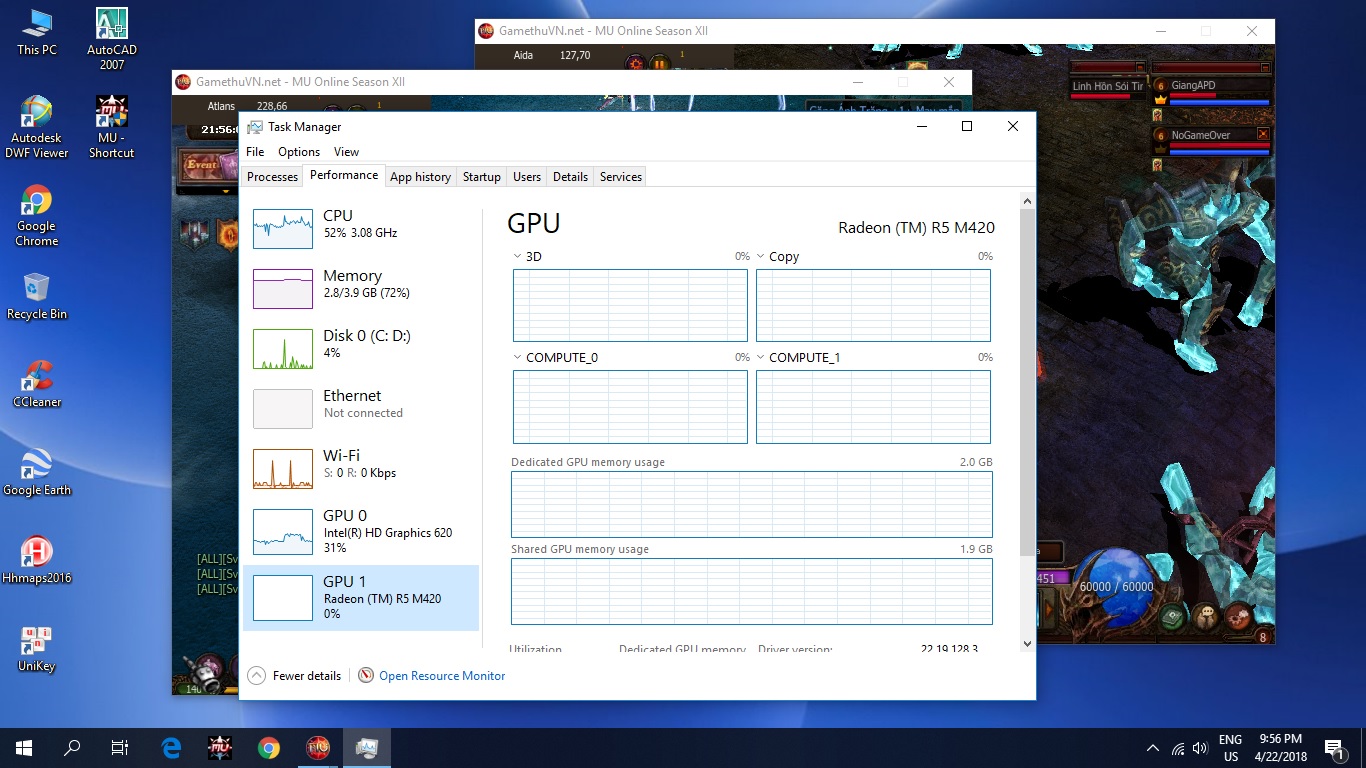The image size is (1366, 768).
Task: Select MU - Shortcut desktop icon
Action: click(x=112, y=127)
